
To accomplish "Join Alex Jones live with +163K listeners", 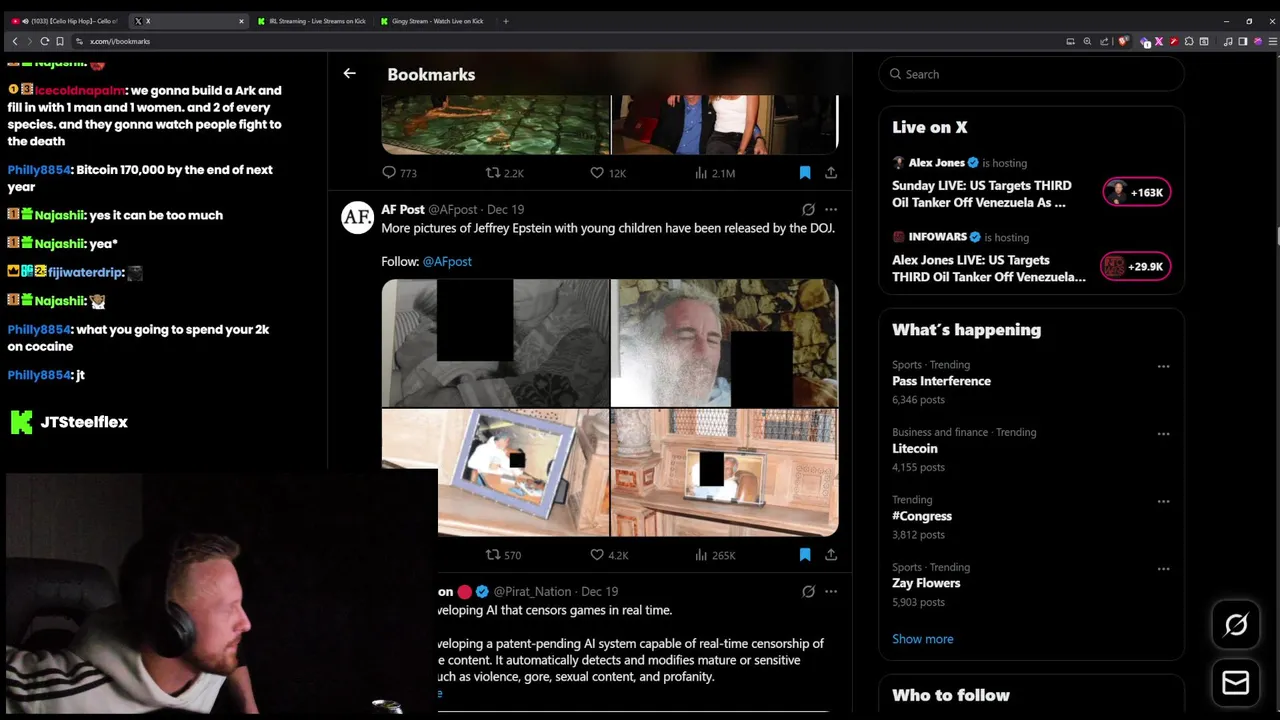I will pos(1136,192).
